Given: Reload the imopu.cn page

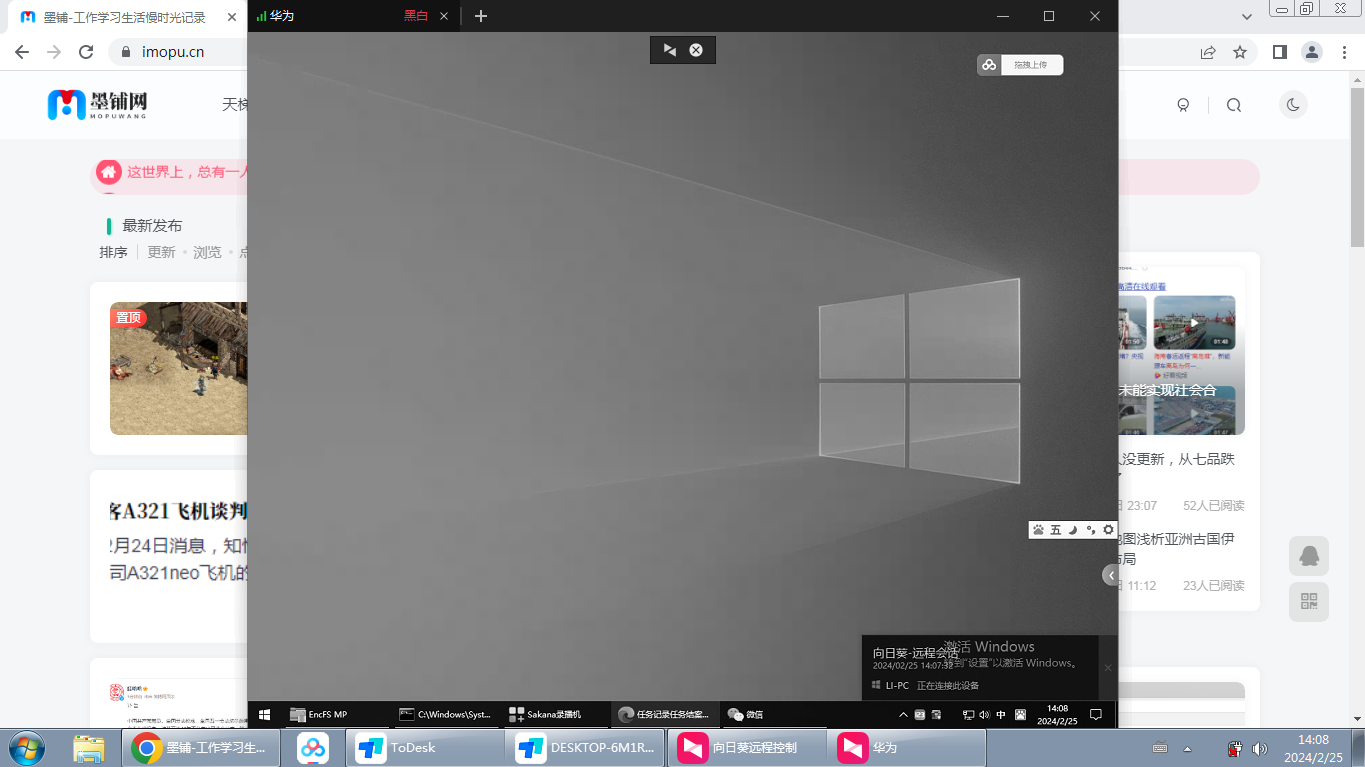Looking at the screenshot, I should 86,52.
